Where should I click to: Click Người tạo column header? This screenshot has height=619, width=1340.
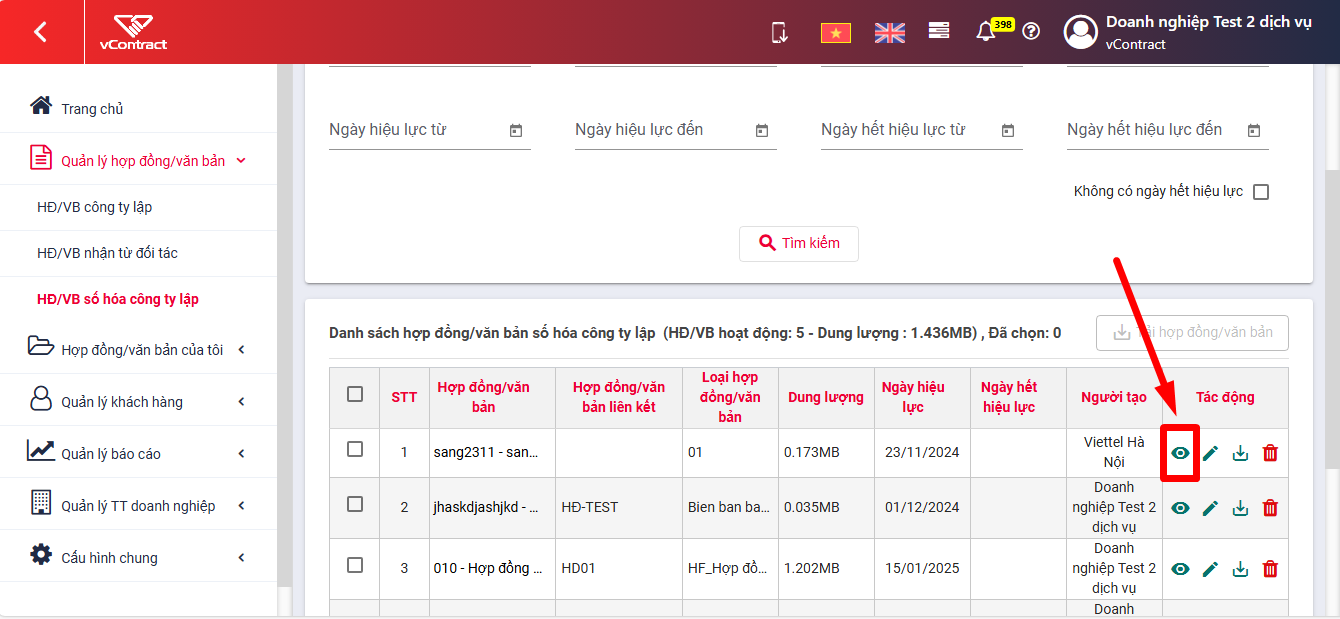click(x=1114, y=397)
